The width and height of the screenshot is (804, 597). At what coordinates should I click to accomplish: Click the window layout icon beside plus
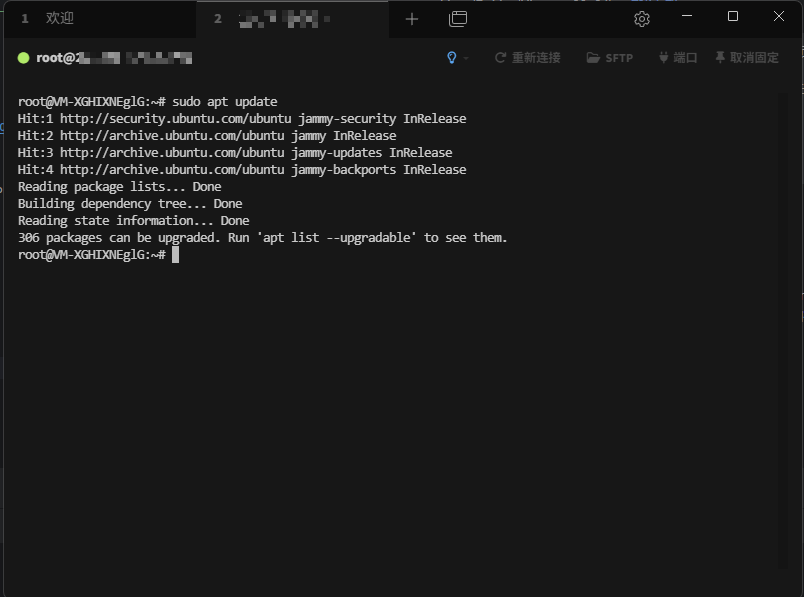point(458,18)
